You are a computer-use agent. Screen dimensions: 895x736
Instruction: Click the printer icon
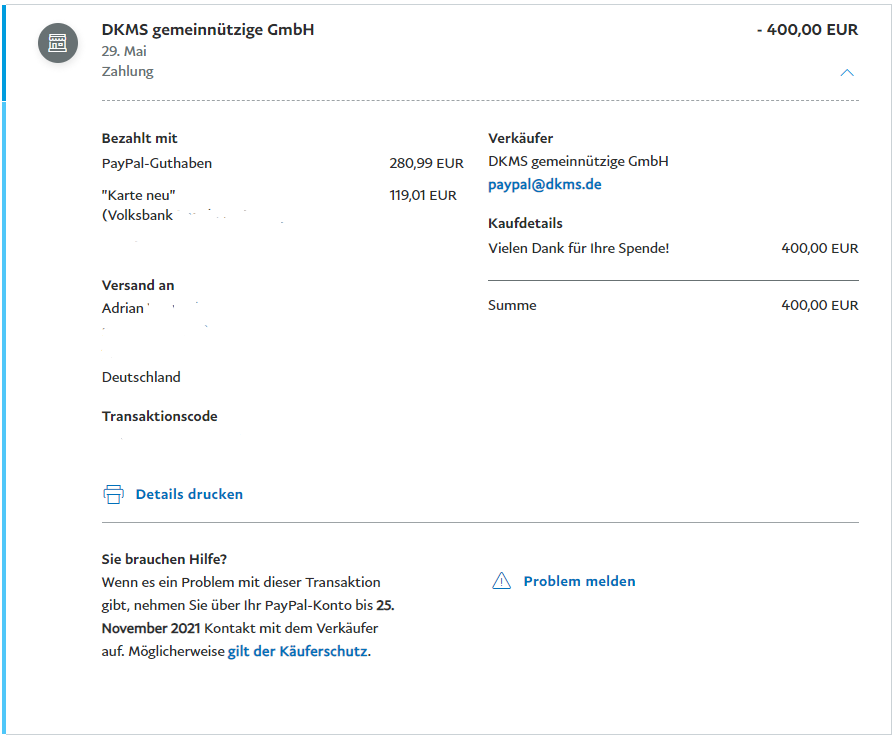pyautogui.click(x=113, y=494)
